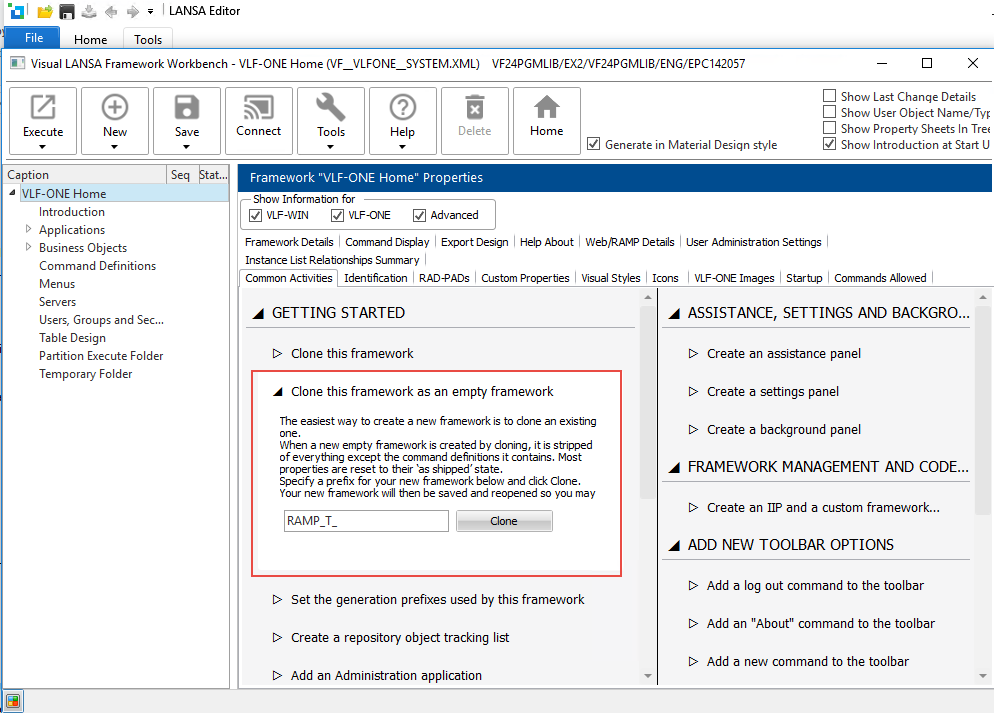Collapse the GETTING STARTED section
994x713 pixels.
(x=258, y=314)
